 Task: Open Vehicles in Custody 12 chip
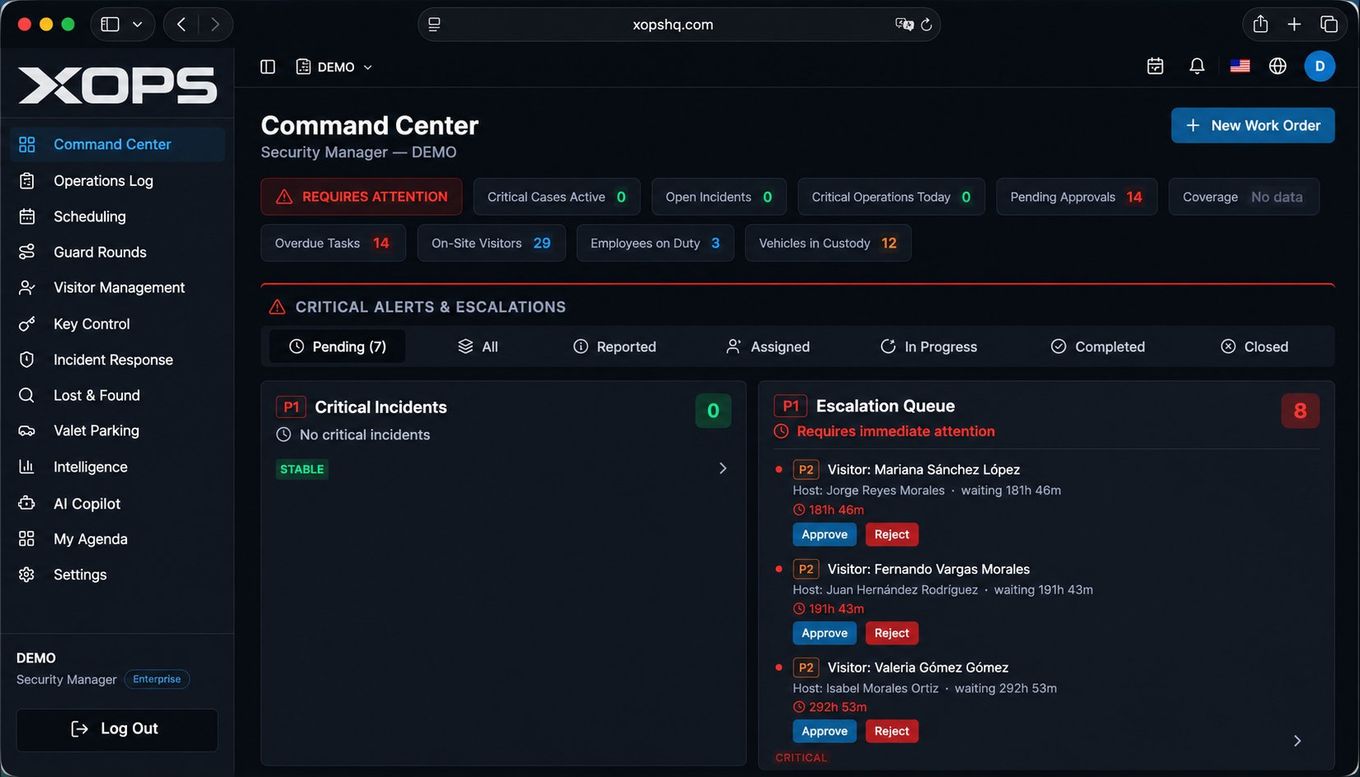(828, 243)
